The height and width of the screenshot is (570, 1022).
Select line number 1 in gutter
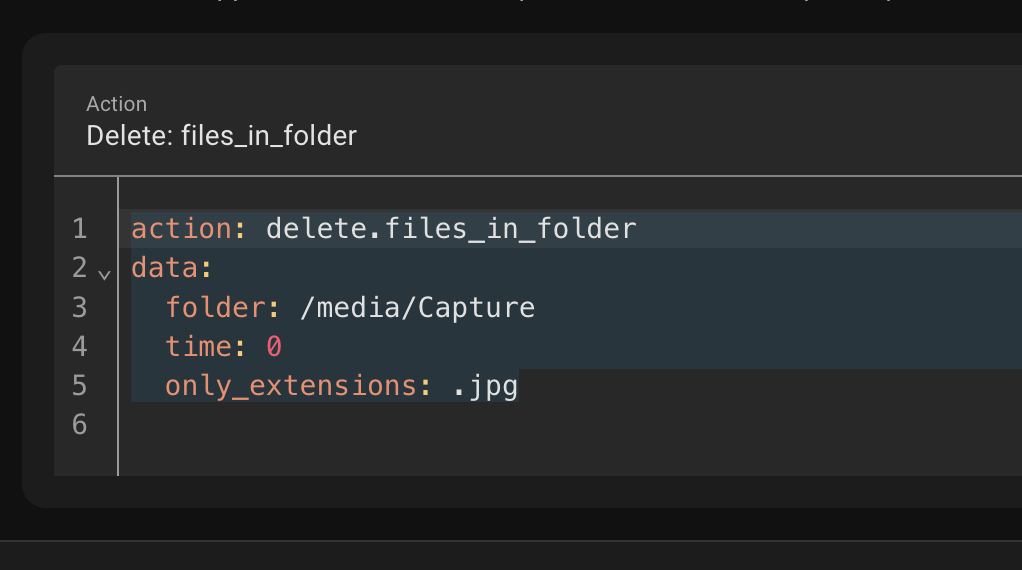click(80, 229)
